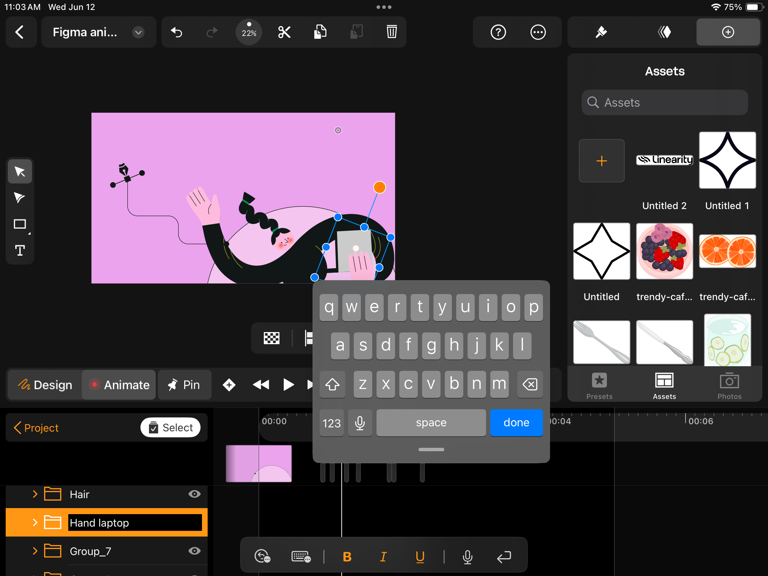Rewind to the start of timeline
This screenshot has height=576, width=768.
[x=261, y=385]
